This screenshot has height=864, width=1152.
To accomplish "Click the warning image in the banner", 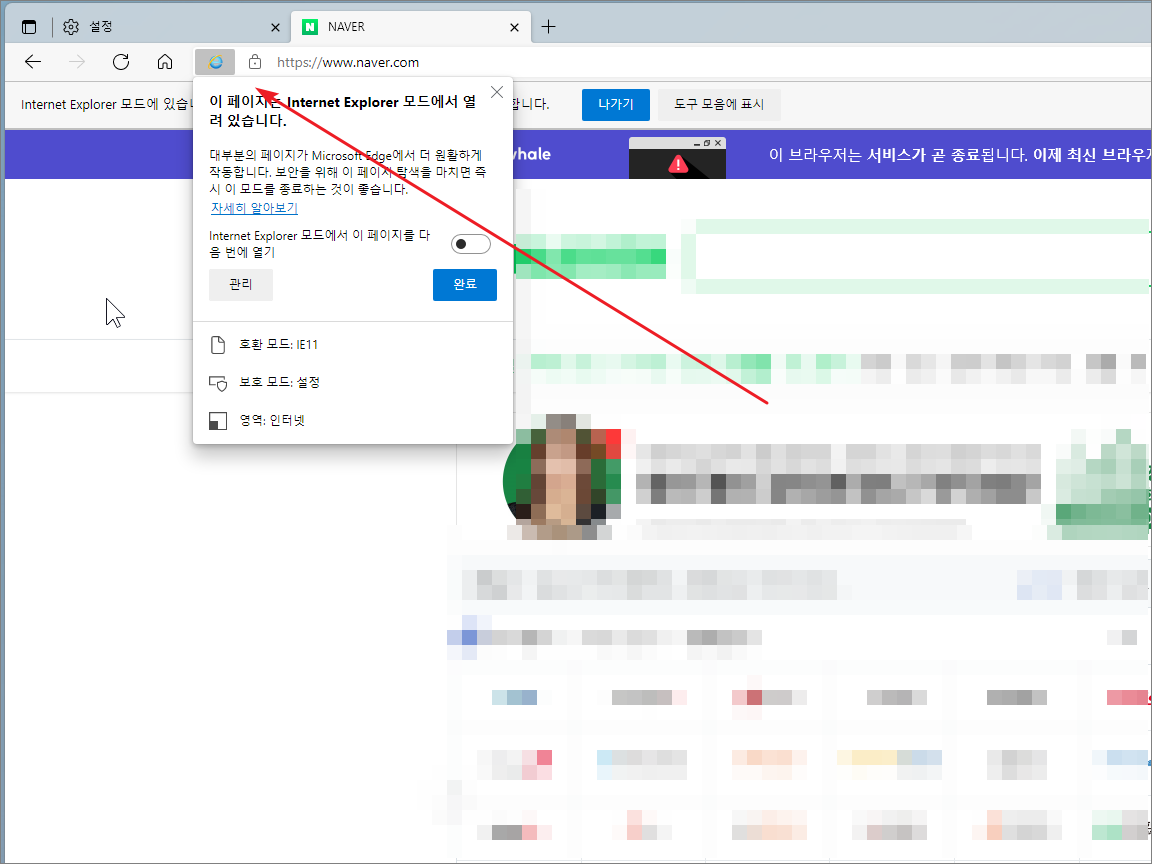I will coord(677,158).
